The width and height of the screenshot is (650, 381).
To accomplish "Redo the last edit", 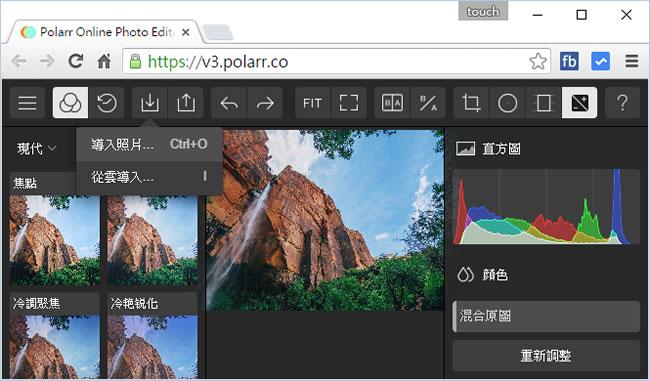I will pos(265,103).
